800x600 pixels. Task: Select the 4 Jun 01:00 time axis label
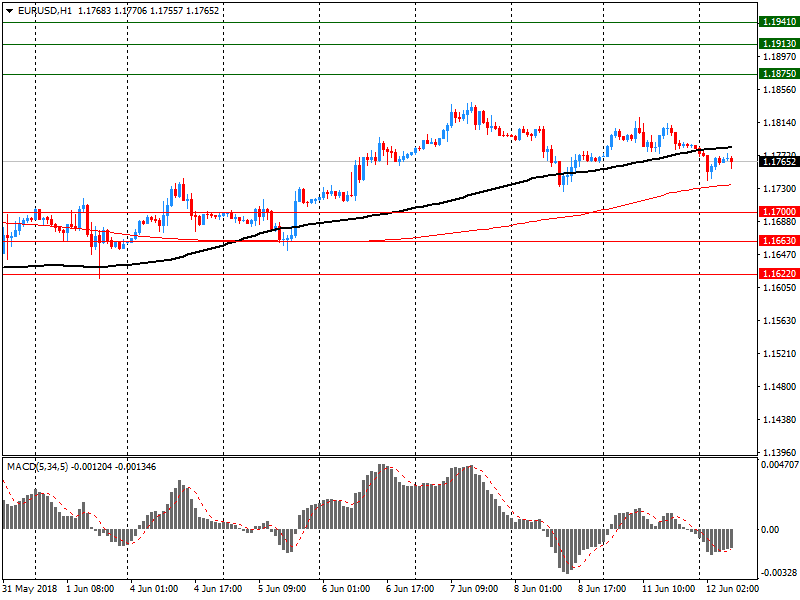click(154, 589)
